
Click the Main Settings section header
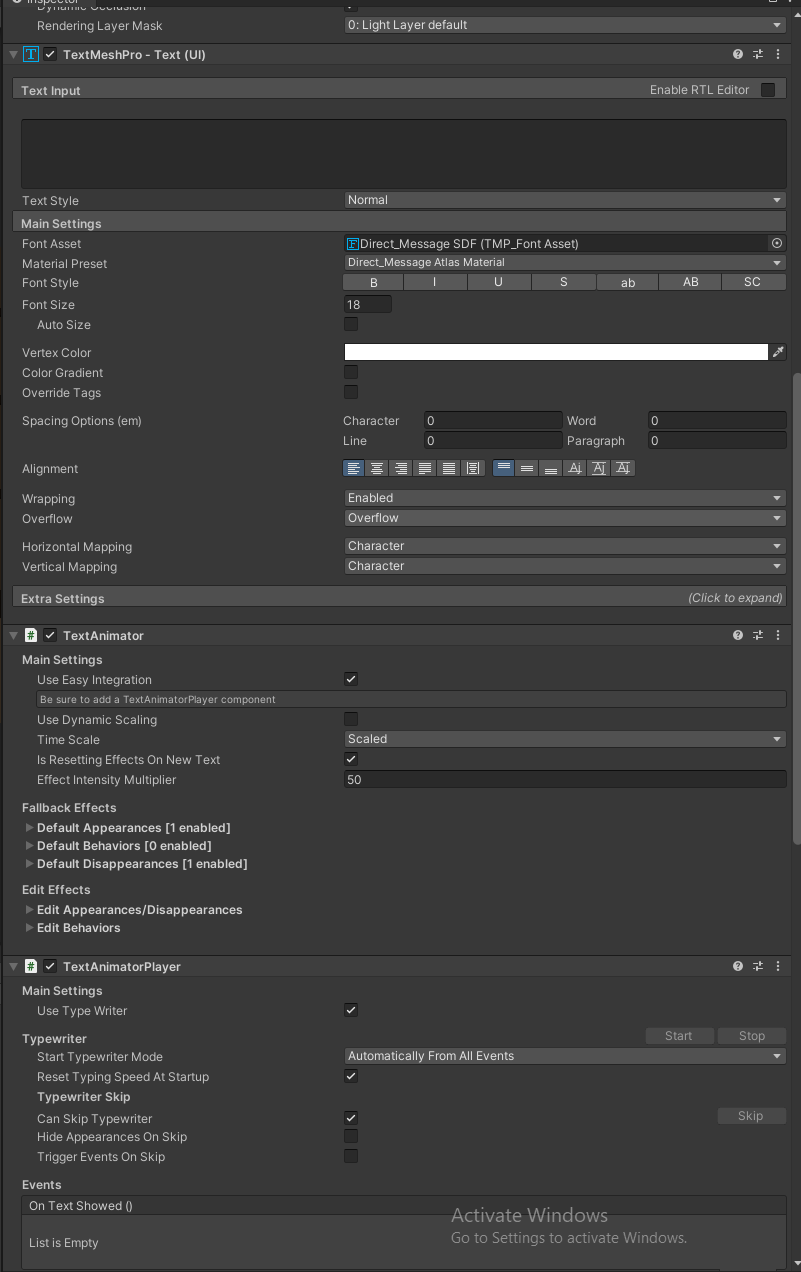61,224
